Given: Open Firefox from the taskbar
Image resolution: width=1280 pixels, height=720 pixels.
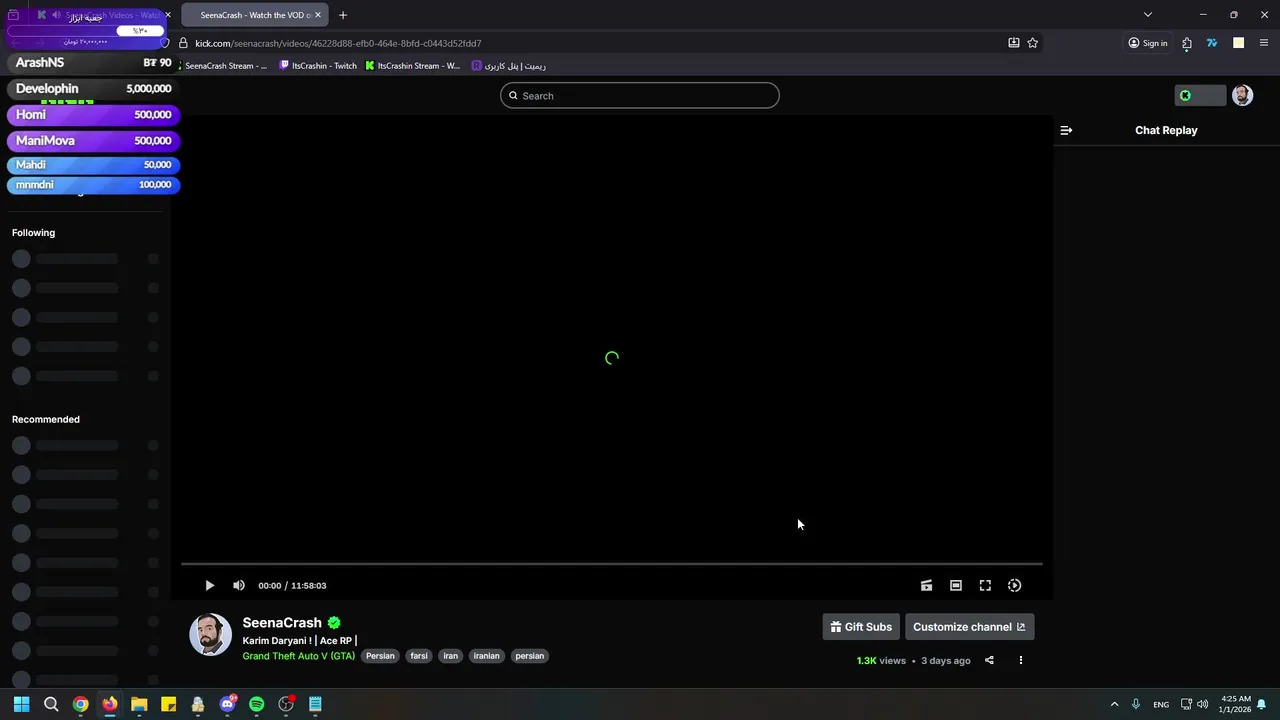Looking at the screenshot, I should click(109, 704).
